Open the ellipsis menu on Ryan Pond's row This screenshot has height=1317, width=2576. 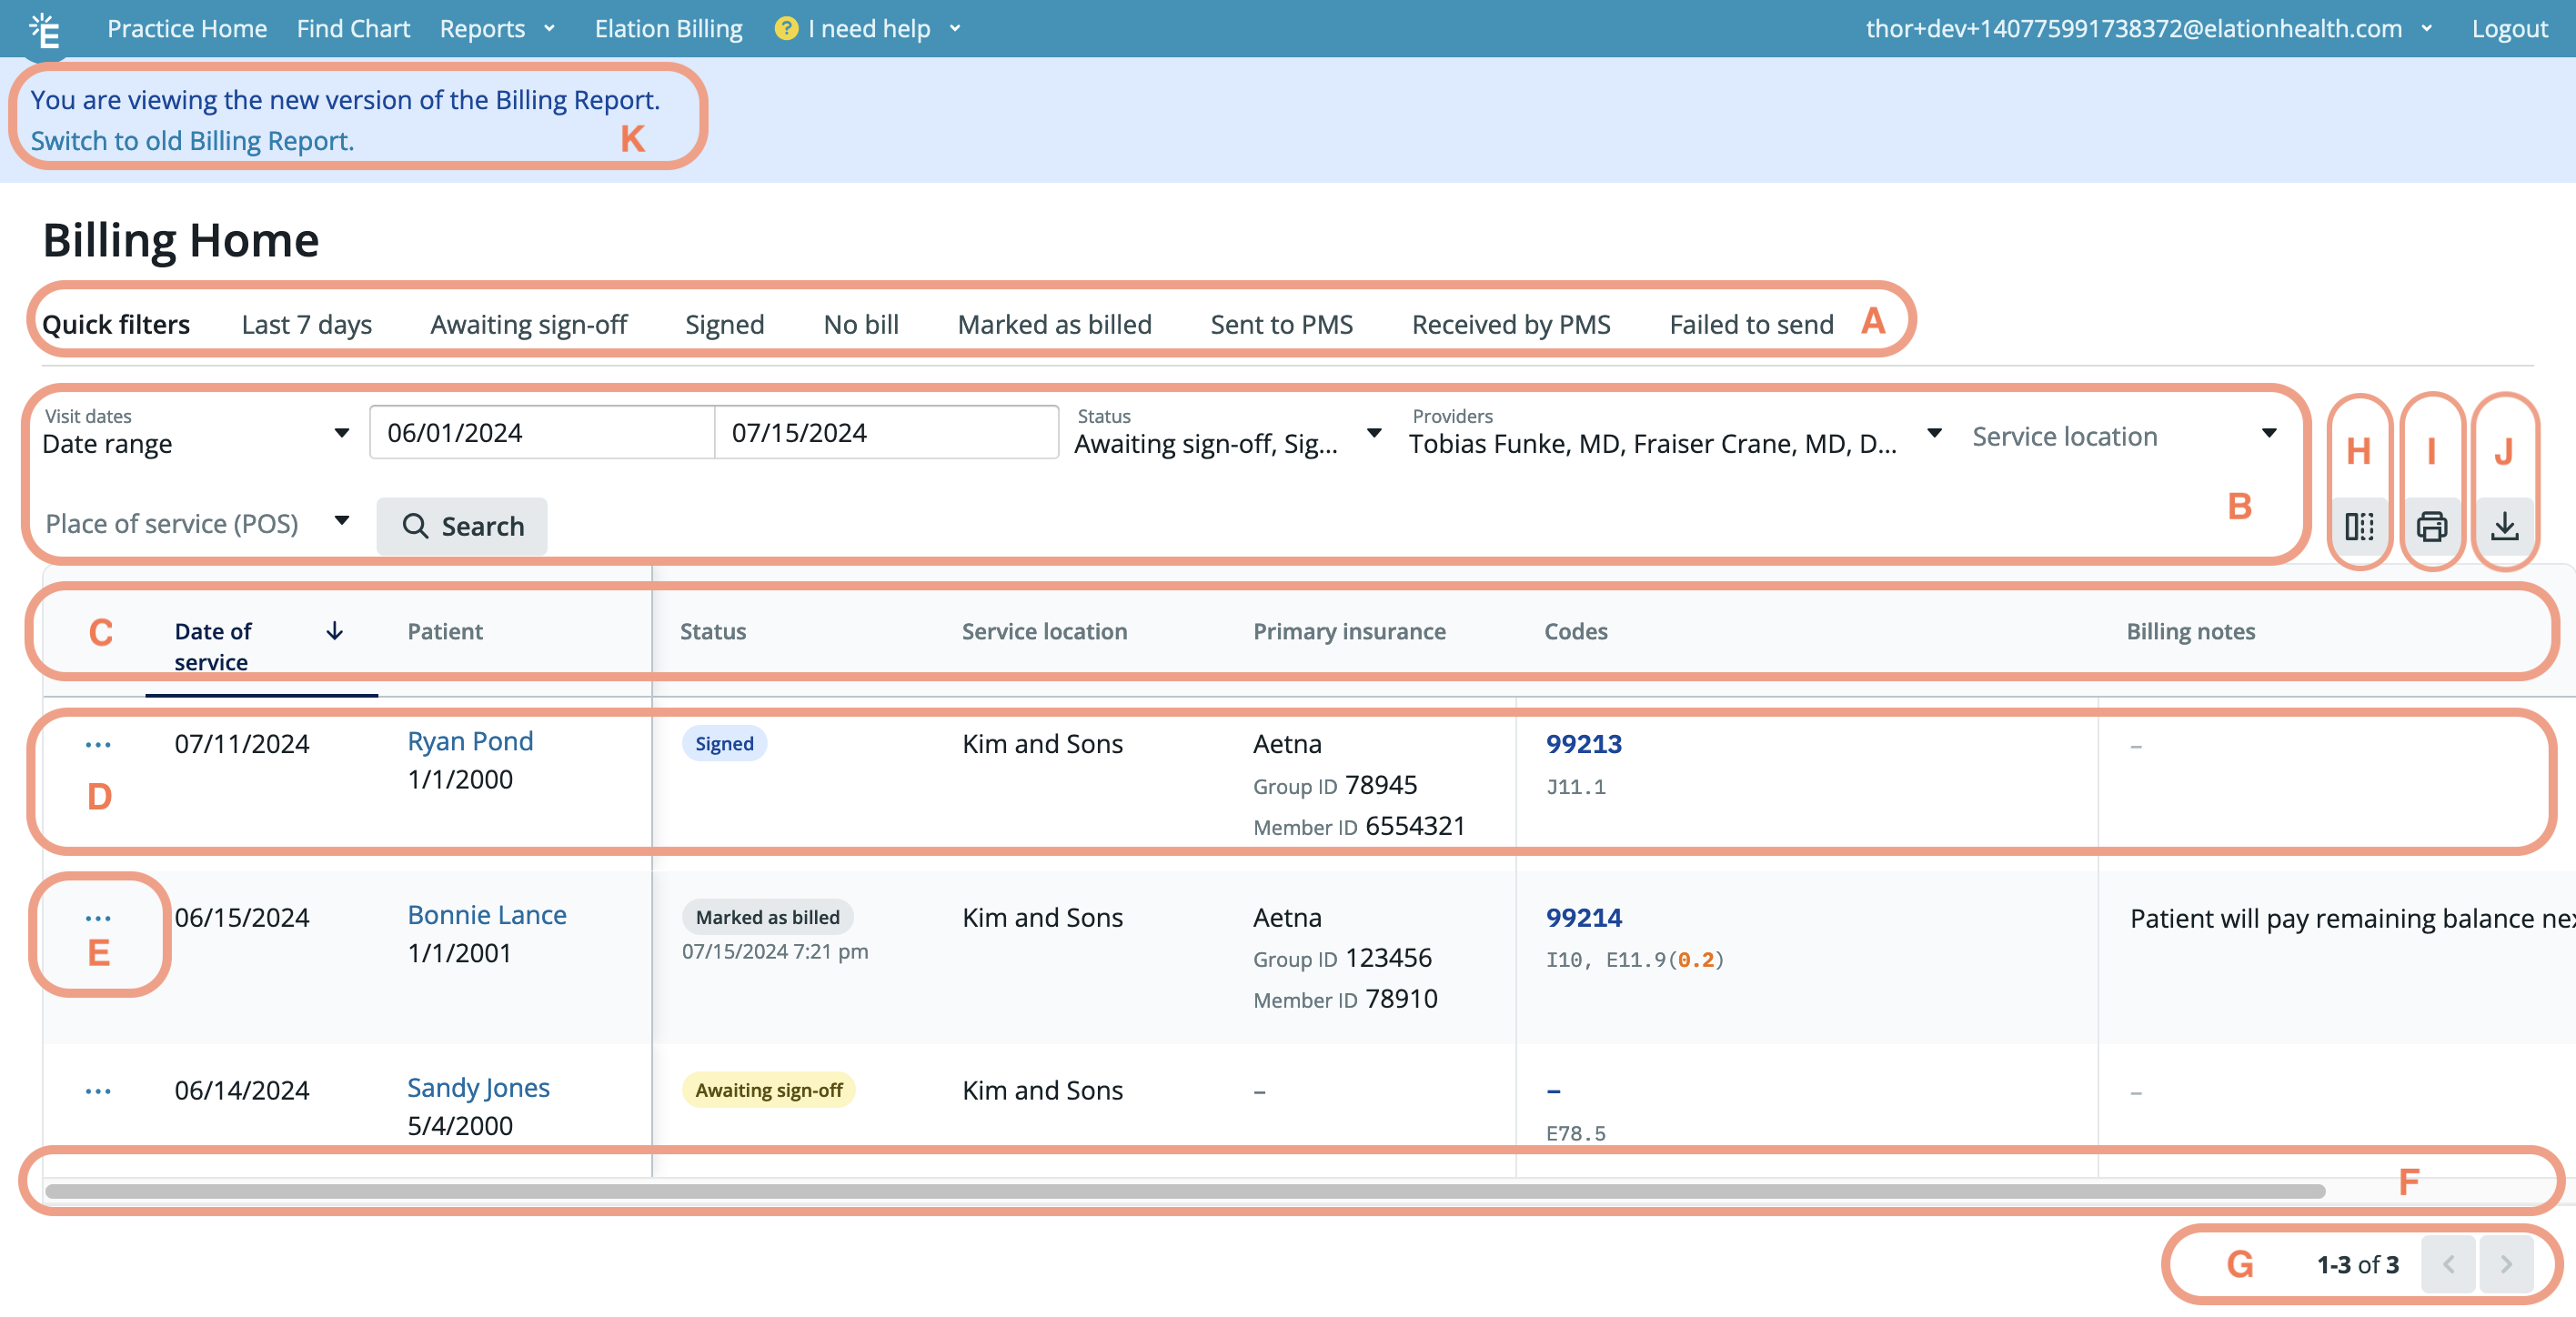pos(97,743)
